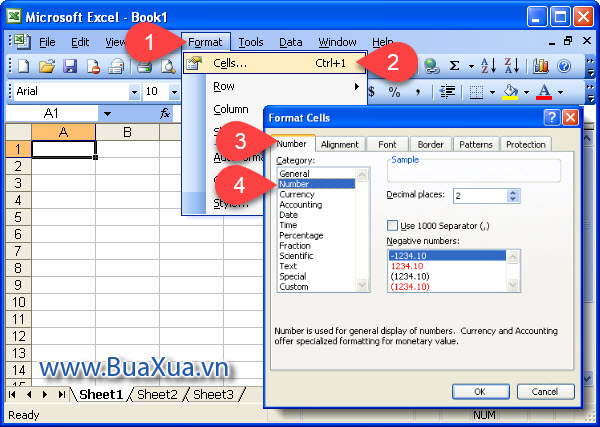The width and height of the screenshot is (600, 427).
Task: Switch to the Border tab
Action: [430, 145]
